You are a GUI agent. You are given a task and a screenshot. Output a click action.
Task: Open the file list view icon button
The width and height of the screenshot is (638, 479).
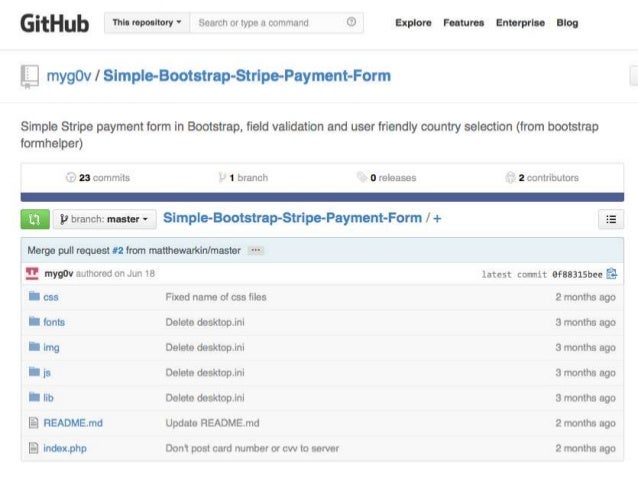tap(611, 219)
